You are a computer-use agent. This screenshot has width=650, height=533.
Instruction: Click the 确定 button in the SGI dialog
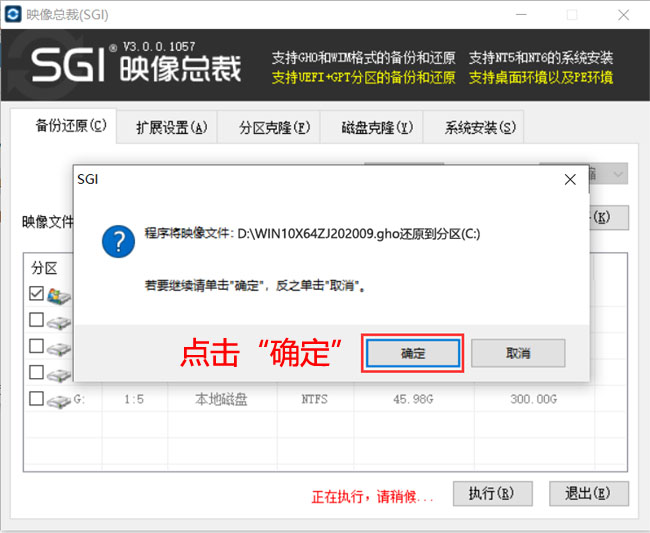[x=413, y=353]
